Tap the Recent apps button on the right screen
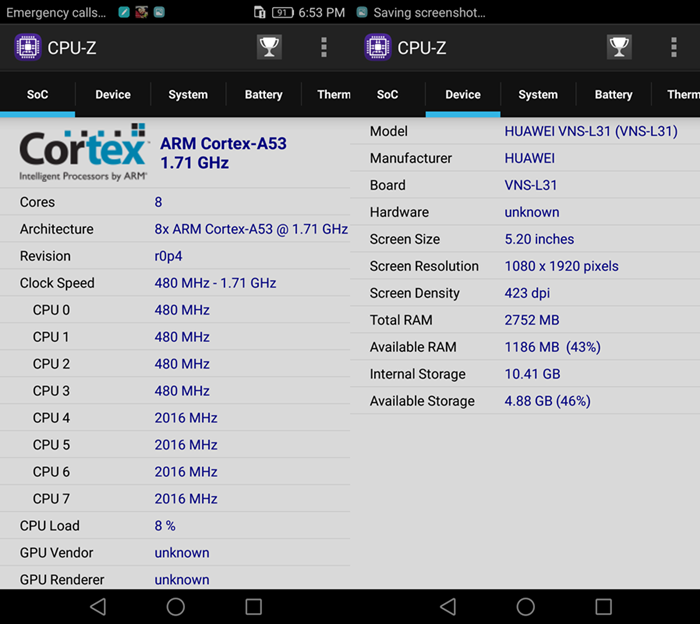The image size is (700, 624). click(604, 607)
